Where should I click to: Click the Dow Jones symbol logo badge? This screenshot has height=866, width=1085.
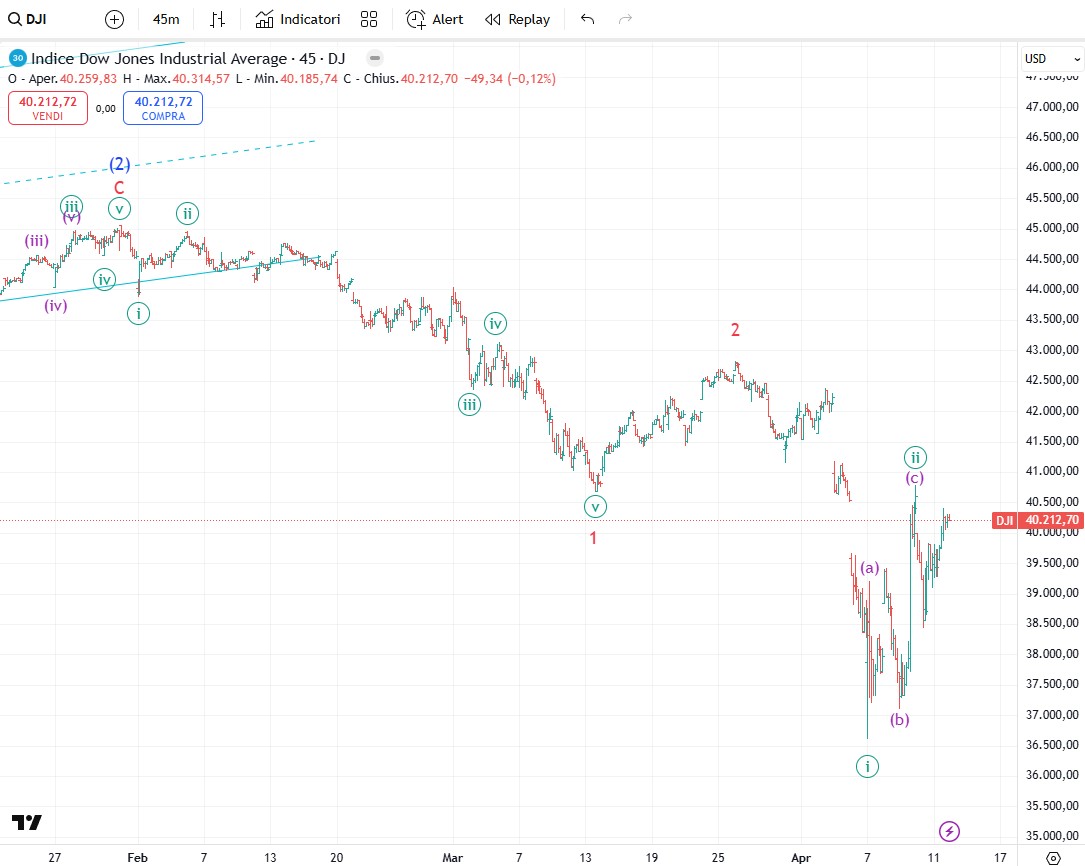[x=18, y=58]
